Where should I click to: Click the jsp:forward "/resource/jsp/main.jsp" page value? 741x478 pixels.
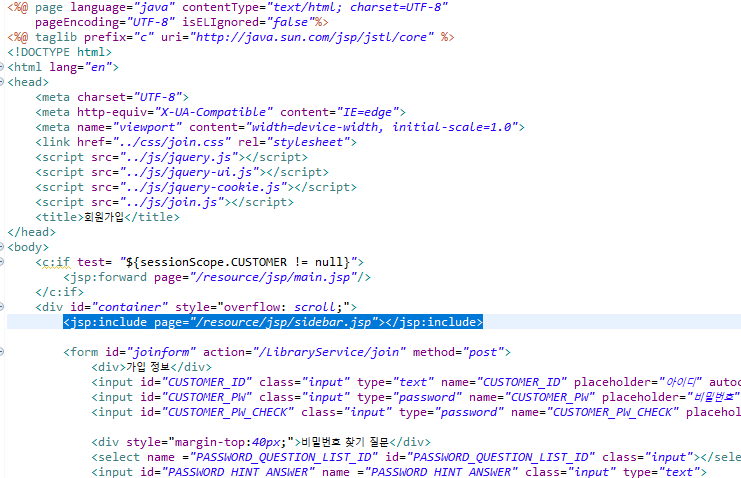coord(273,277)
